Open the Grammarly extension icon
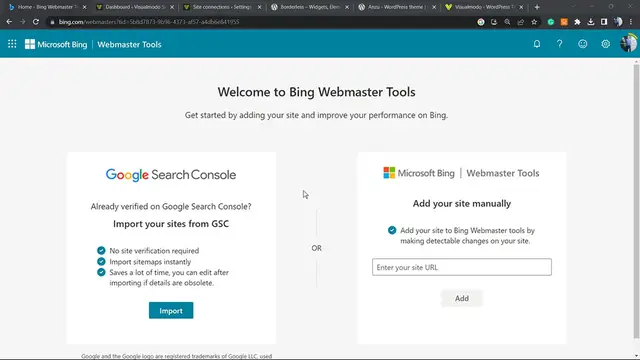This screenshot has width=640, height=360. click(551, 22)
